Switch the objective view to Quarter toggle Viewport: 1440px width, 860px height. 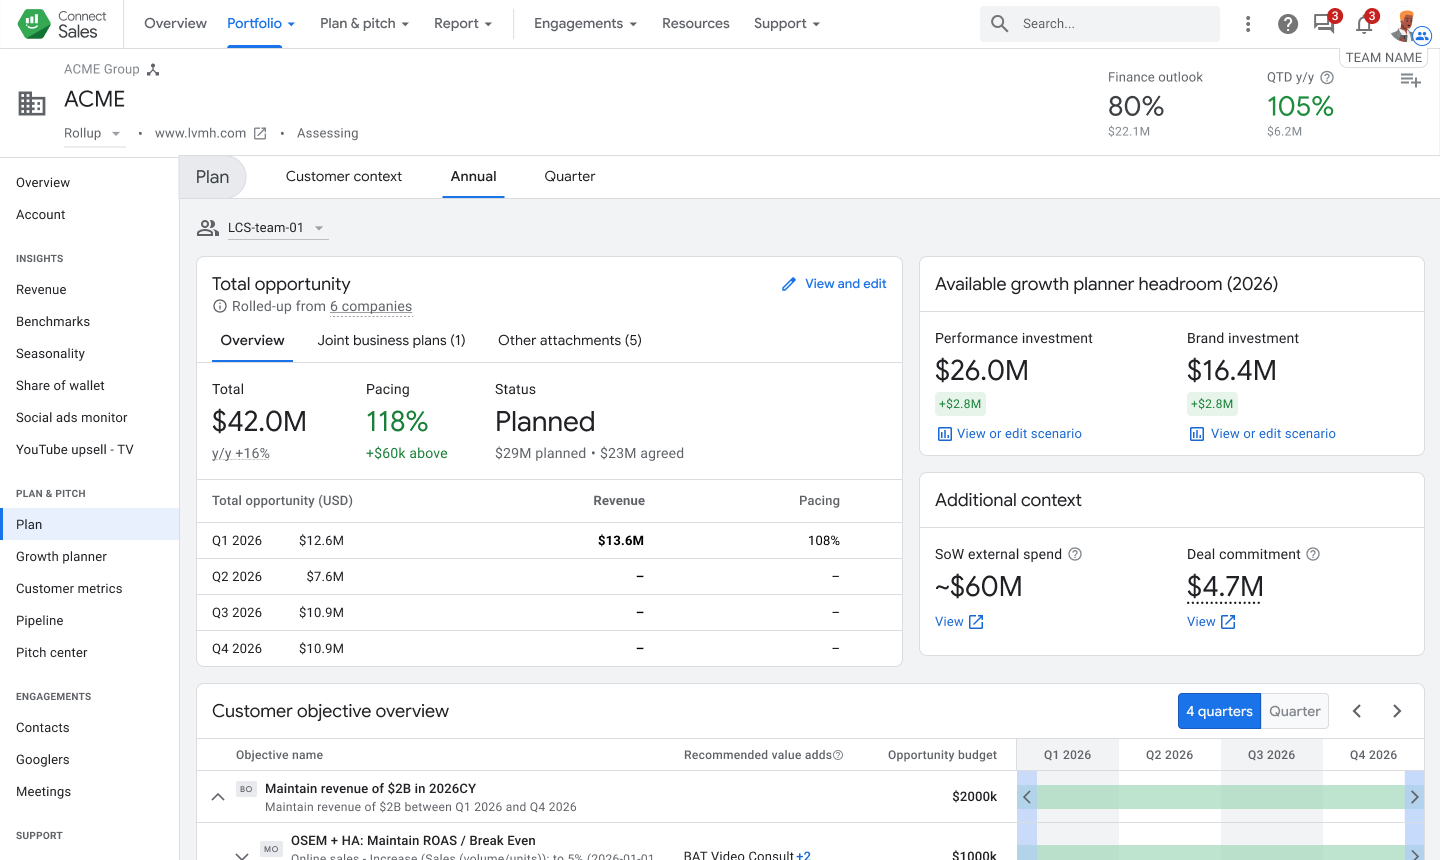[x=1295, y=711]
